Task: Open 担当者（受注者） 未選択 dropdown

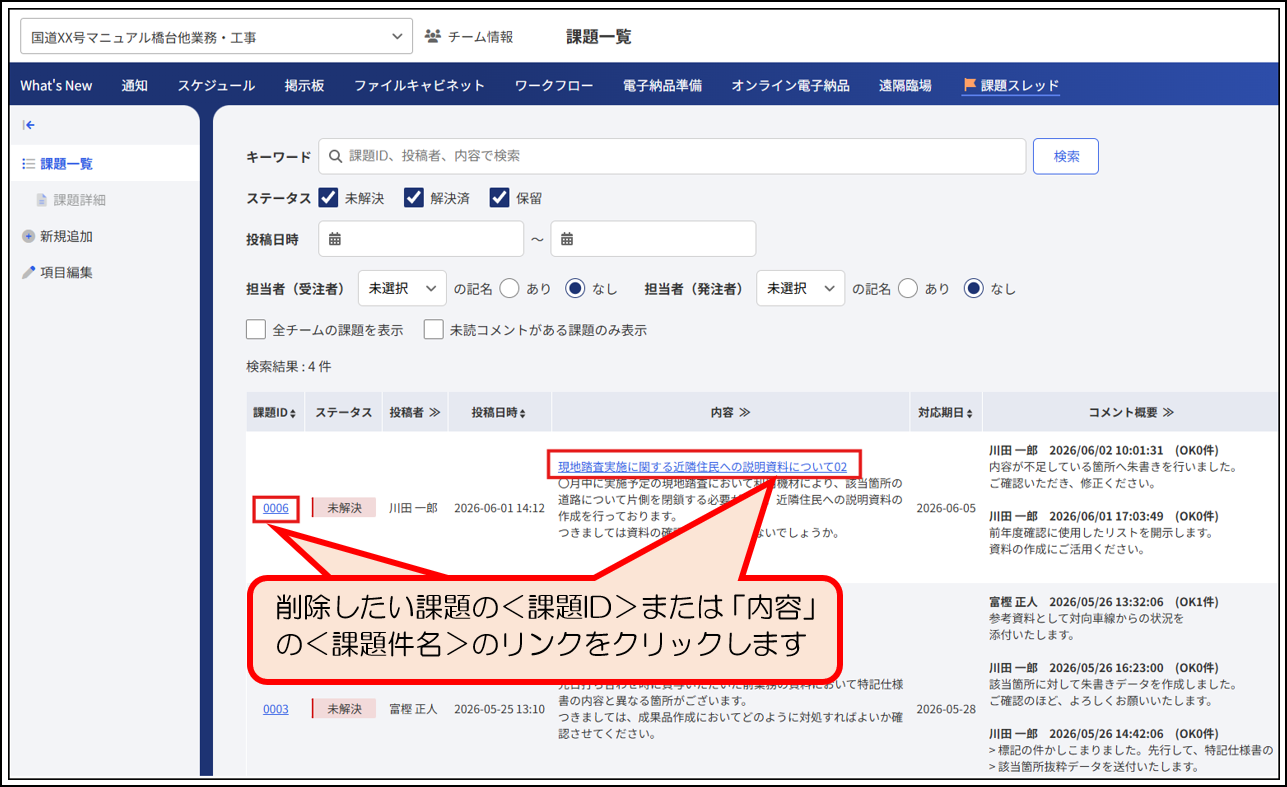Action: [x=402, y=288]
